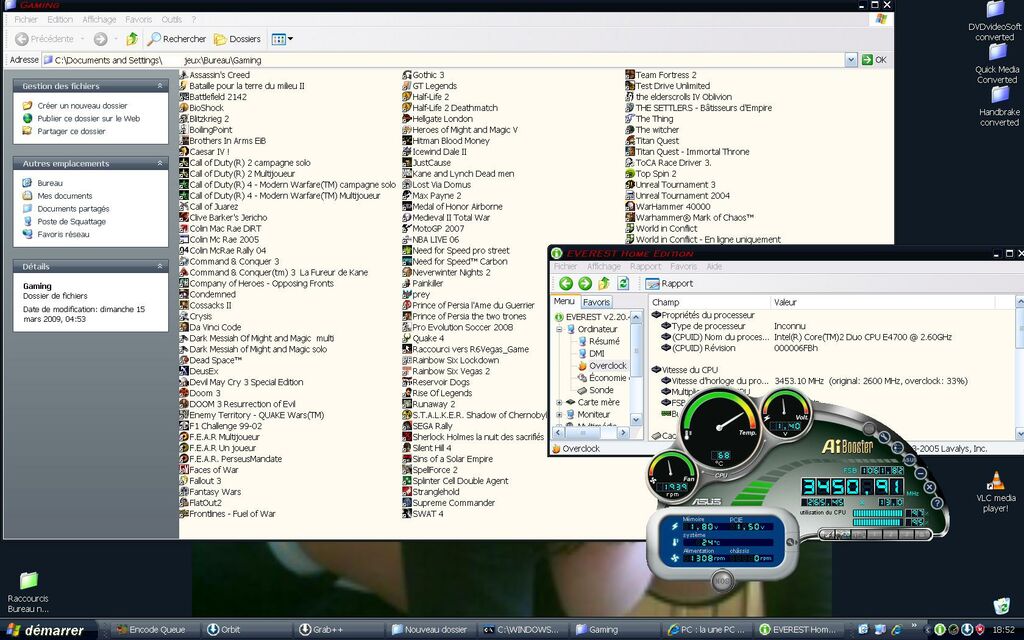The height and width of the screenshot is (640, 1024).
Task: Click EVEREST tree horizontal scrollbar right arrow
Action: click(623, 432)
